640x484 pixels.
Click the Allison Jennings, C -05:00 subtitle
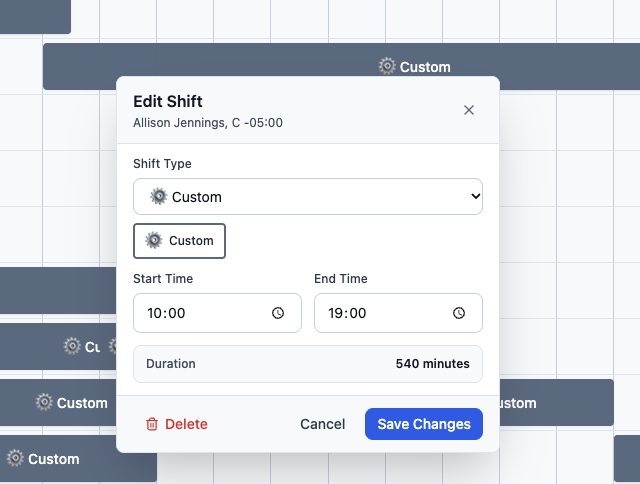click(208, 123)
